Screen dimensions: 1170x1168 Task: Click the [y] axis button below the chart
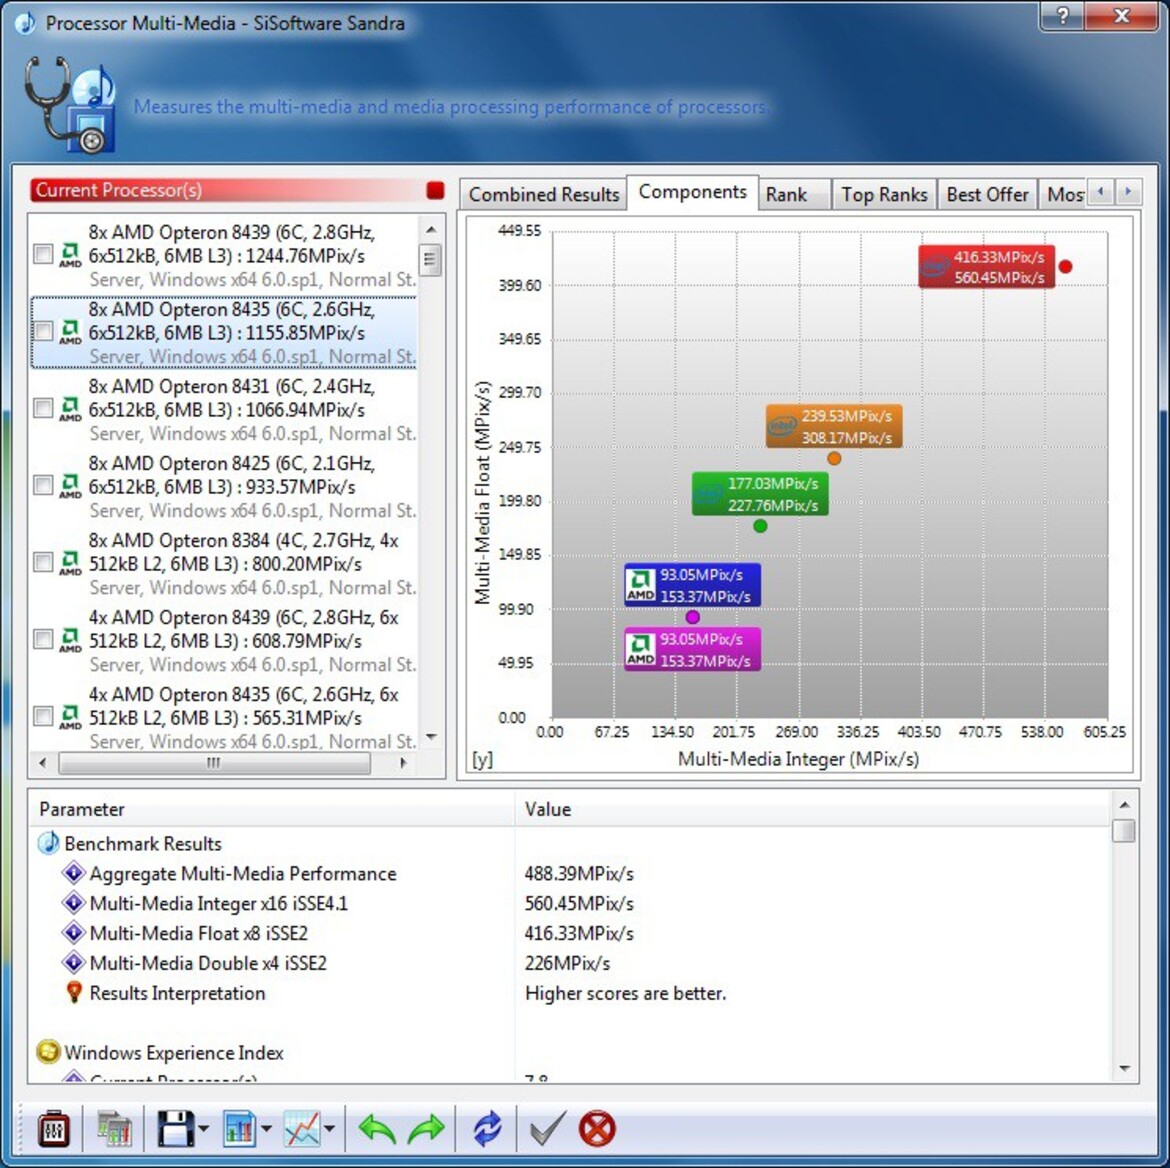click(482, 759)
